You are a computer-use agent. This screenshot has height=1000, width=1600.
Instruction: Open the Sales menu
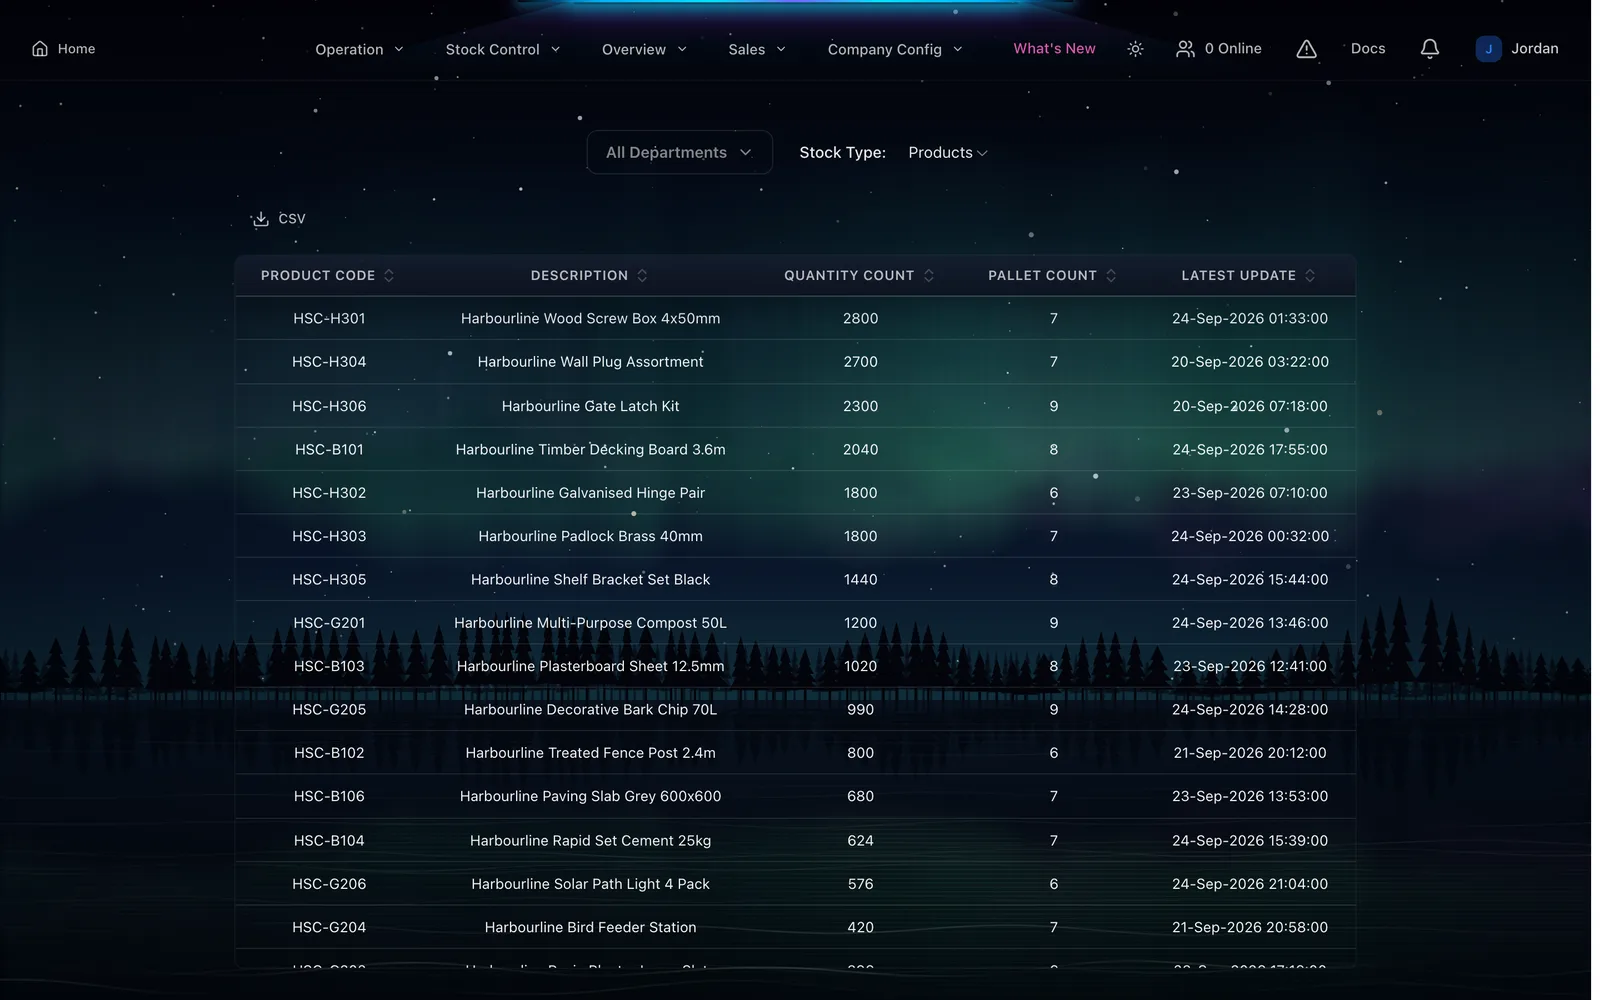coord(757,49)
